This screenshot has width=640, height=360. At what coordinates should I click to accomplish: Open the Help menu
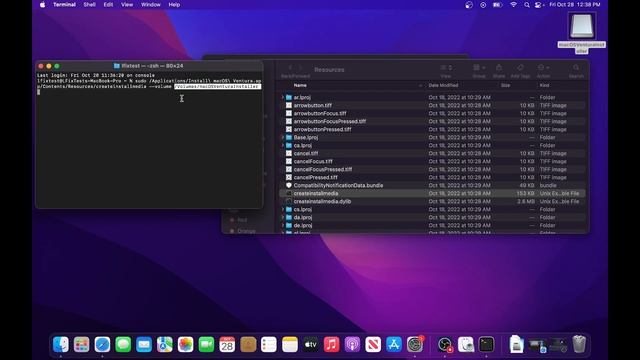[x=174, y=5]
